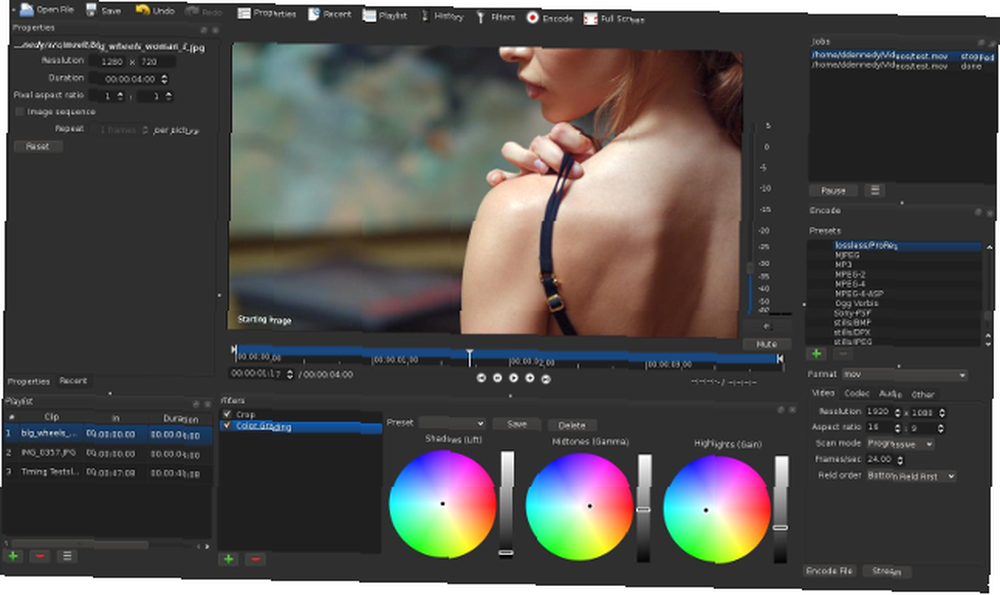
Task: Click the Mute button
Action: point(767,344)
